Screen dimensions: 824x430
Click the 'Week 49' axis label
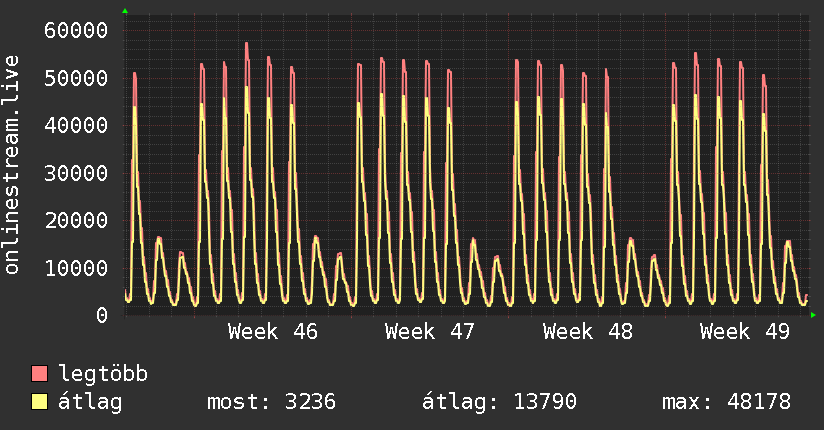point(745,332)
